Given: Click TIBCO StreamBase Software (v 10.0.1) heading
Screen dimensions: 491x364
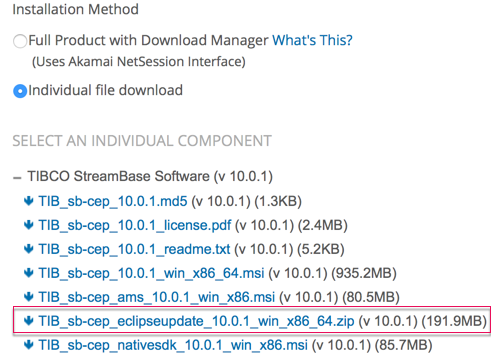Looking at the screenshot, I should 150,176.
